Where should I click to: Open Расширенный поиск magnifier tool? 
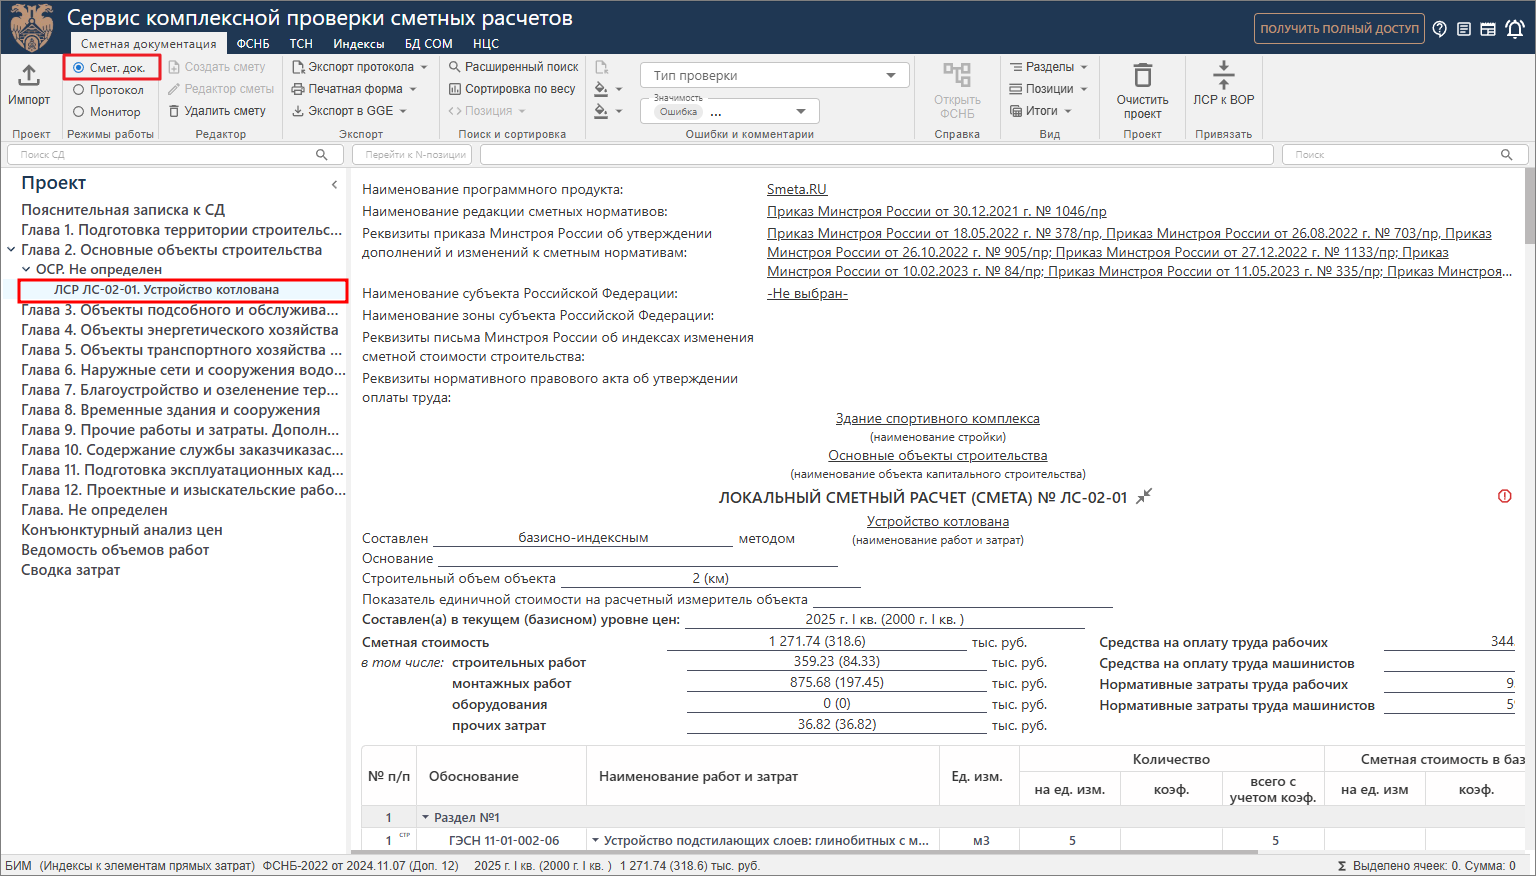[513, 67]
